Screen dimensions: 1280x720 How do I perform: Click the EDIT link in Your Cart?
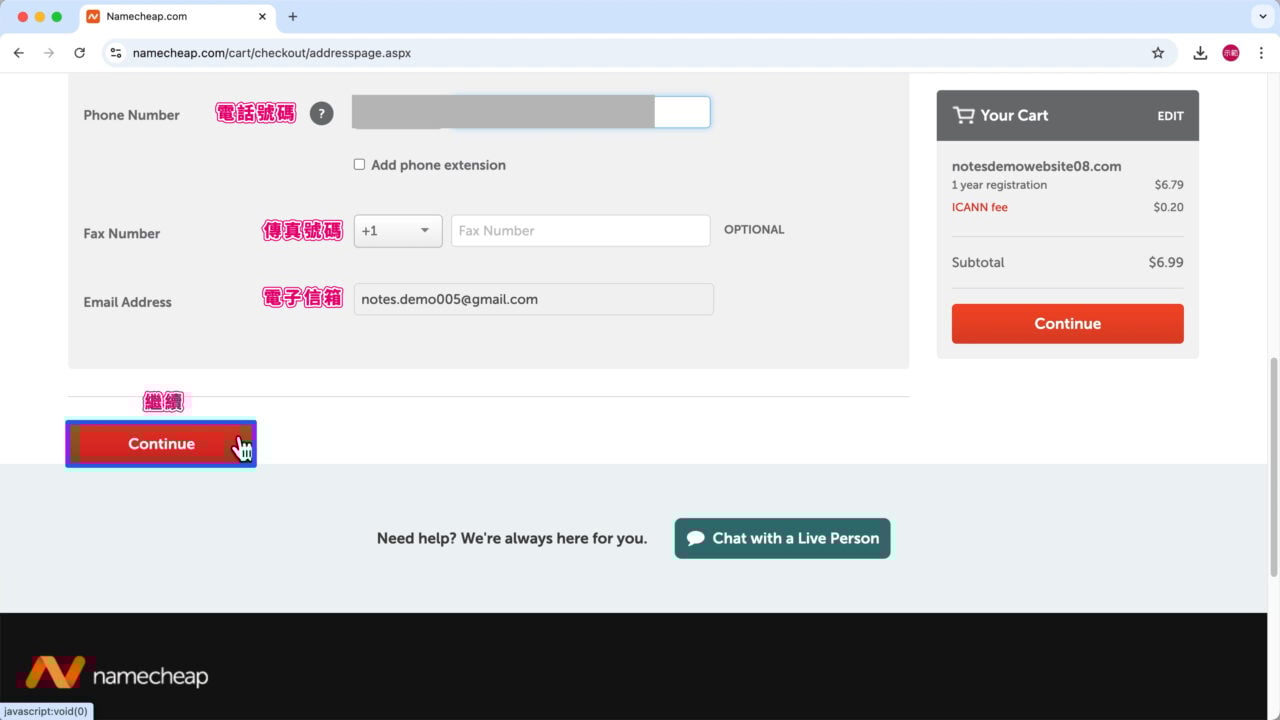tap(1170, 116)
